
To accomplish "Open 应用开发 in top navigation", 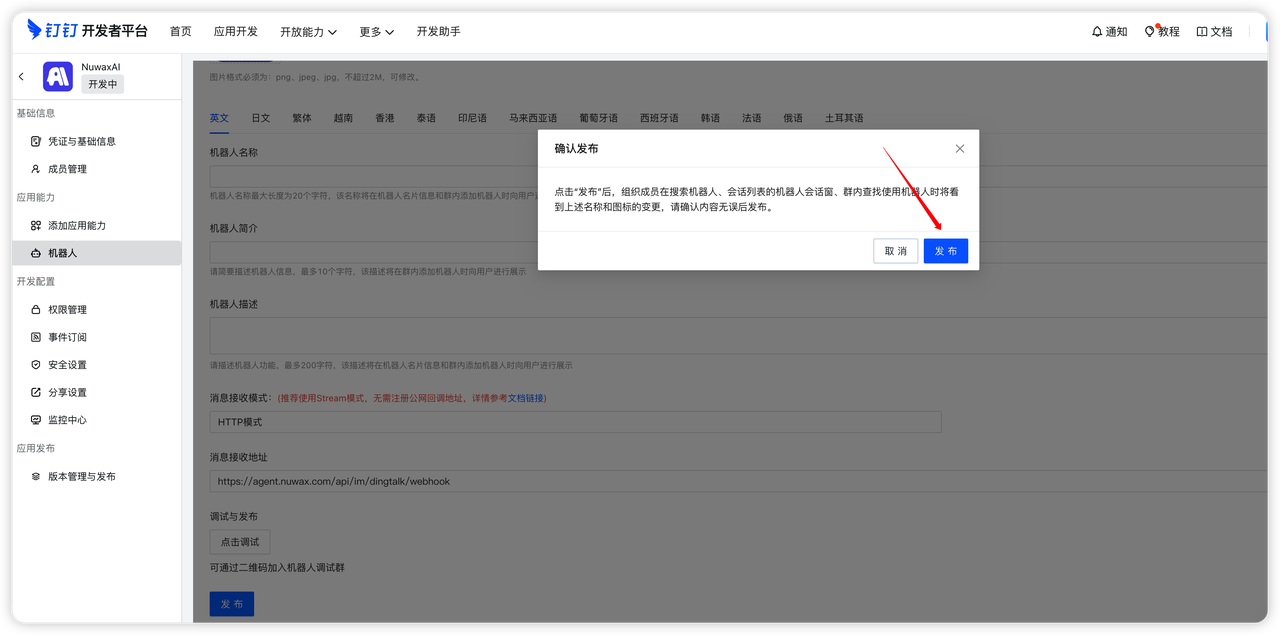I will [236, 32].
